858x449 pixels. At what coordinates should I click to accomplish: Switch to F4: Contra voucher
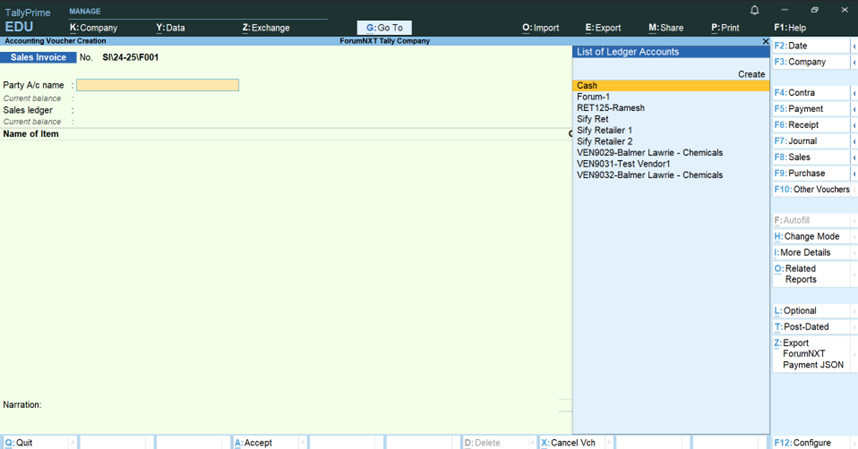click(811, 93)
